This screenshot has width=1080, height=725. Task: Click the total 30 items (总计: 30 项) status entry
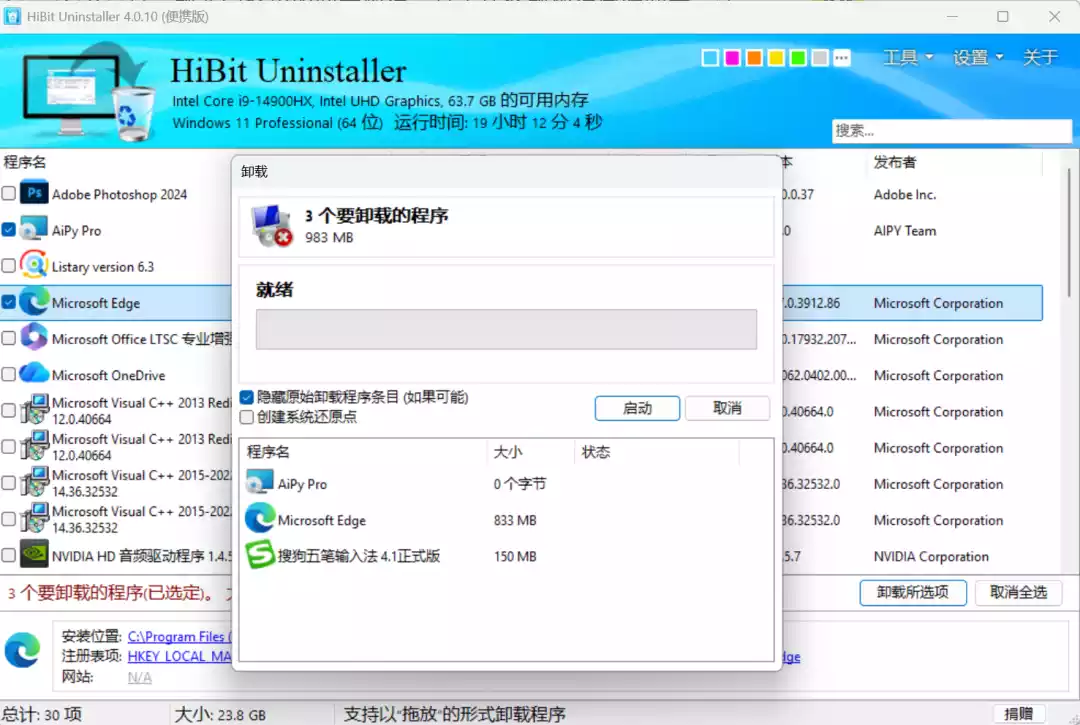click(x=41, y=714)
